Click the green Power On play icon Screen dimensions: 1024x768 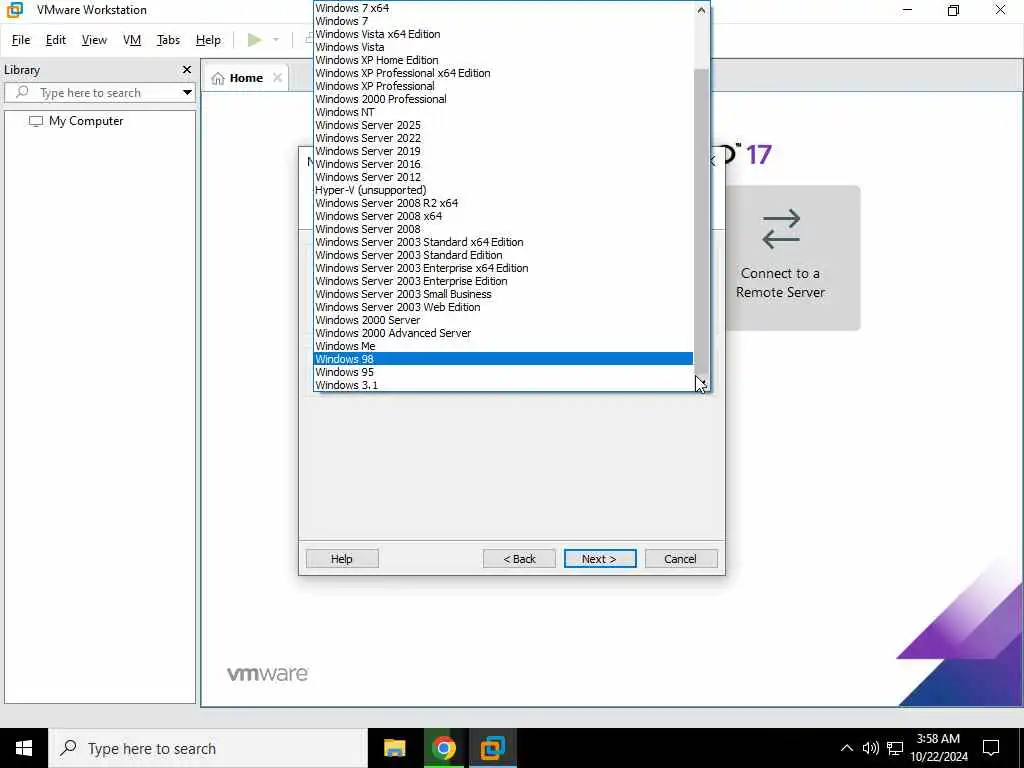pos(254,40)
